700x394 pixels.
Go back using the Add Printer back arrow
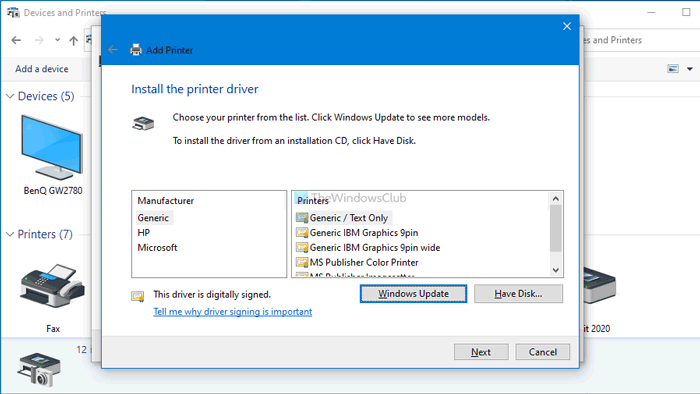(x=112, y=50)
